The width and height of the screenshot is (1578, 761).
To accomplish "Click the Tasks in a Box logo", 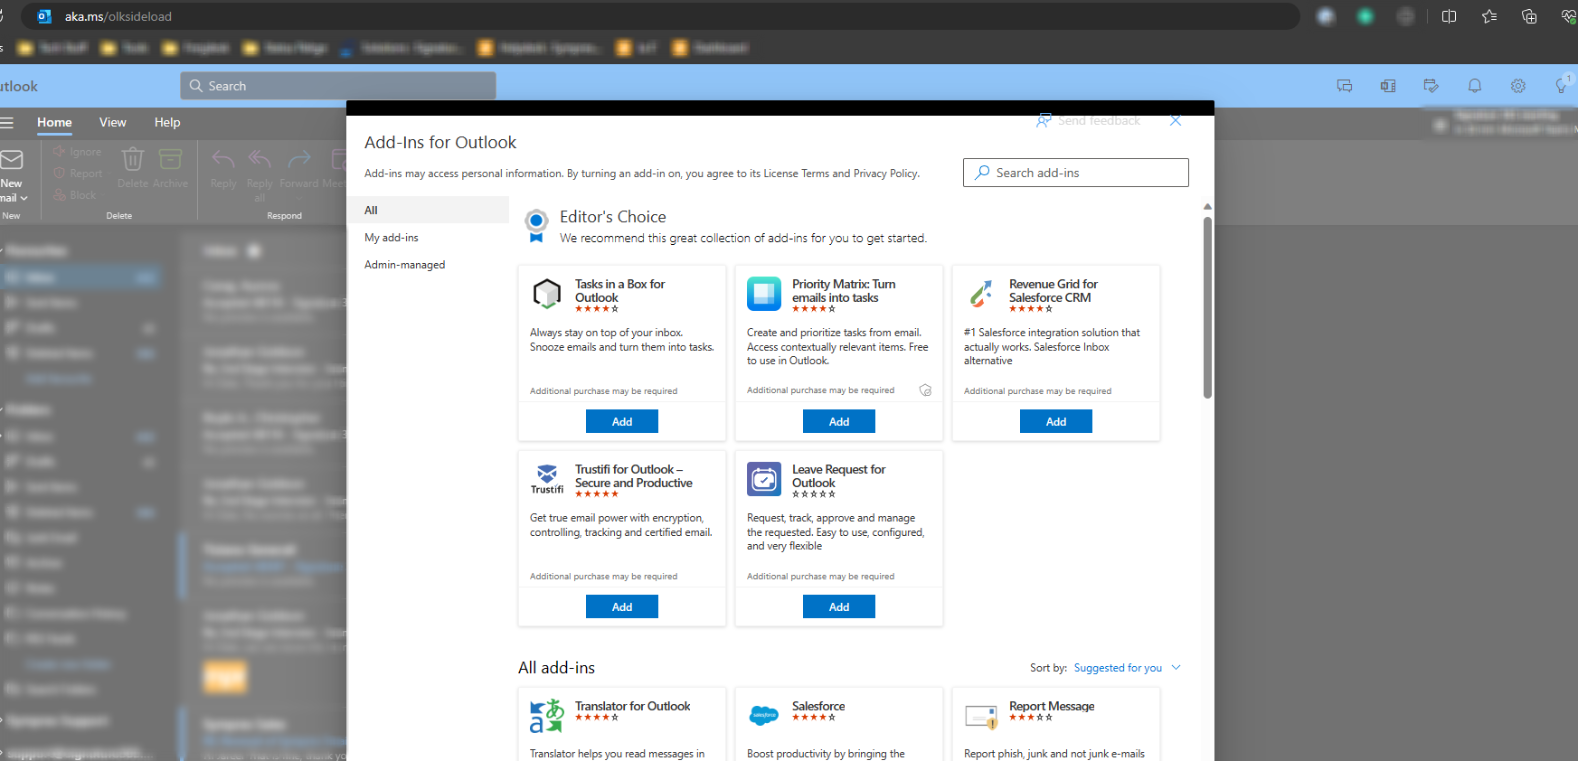I will (x=547, y=294).
